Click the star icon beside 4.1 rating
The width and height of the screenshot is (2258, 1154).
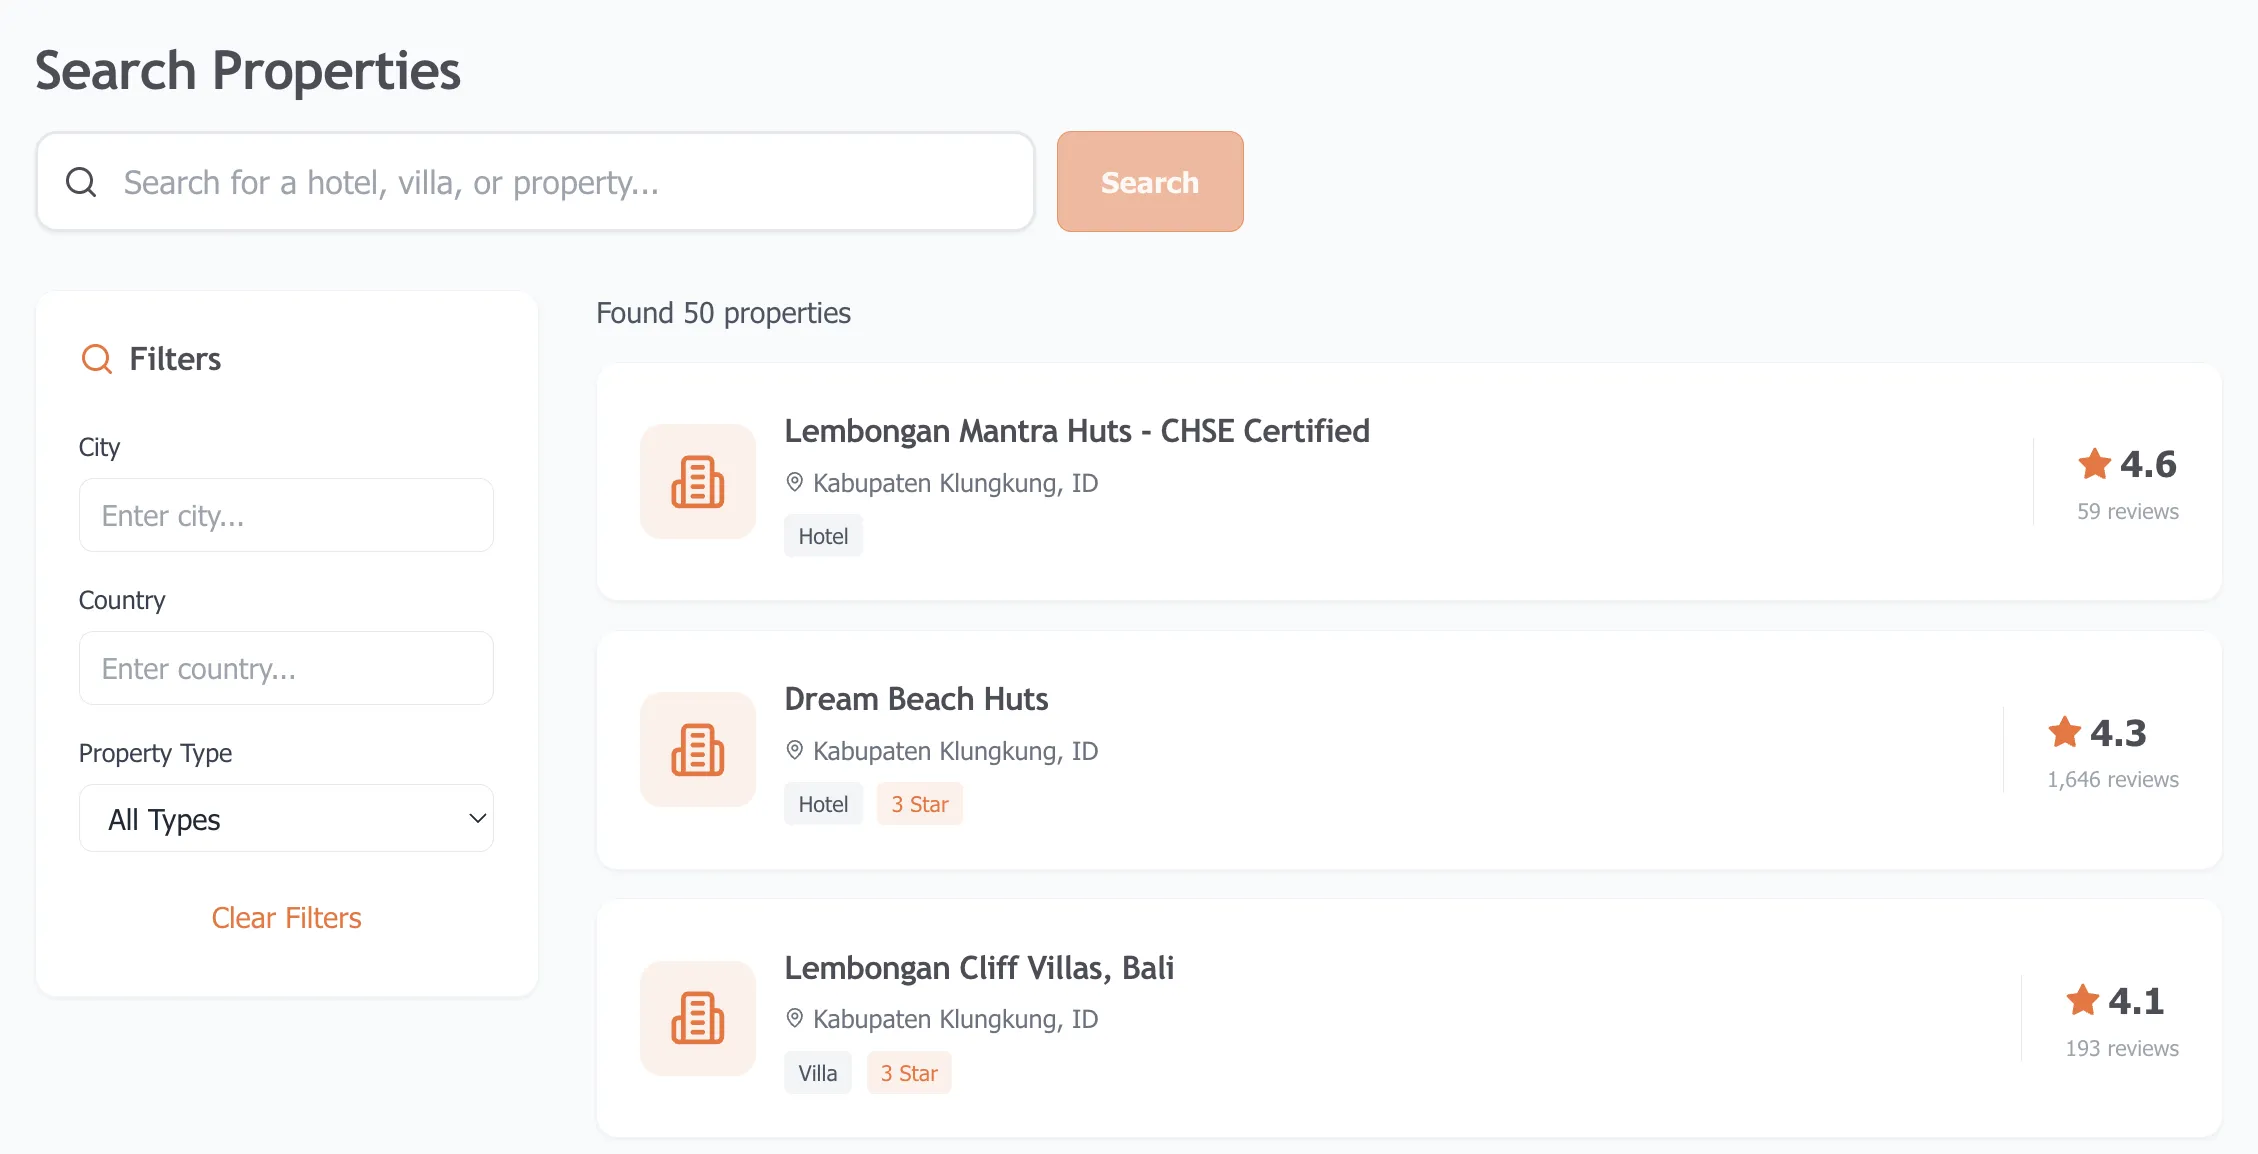(x=2082, y=1000)
